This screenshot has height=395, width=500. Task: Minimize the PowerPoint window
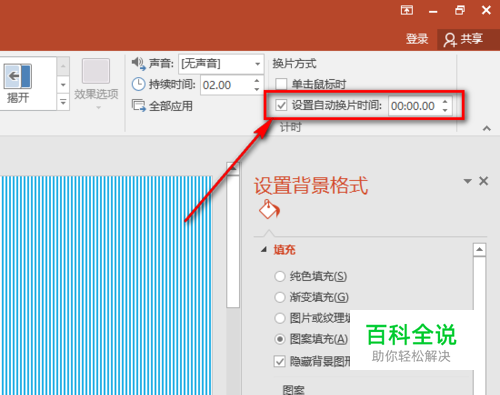click(x=433, y=11)
